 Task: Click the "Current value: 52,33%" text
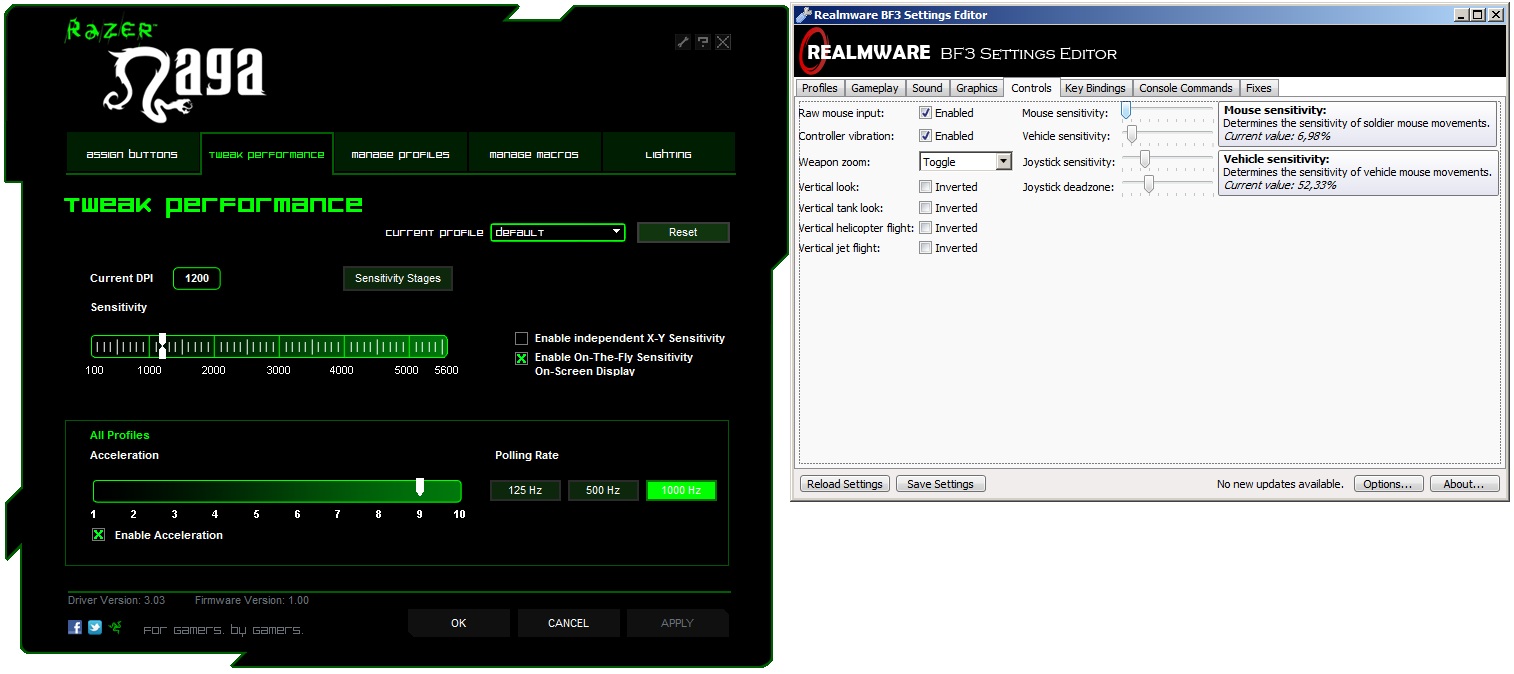point(1280,185)
